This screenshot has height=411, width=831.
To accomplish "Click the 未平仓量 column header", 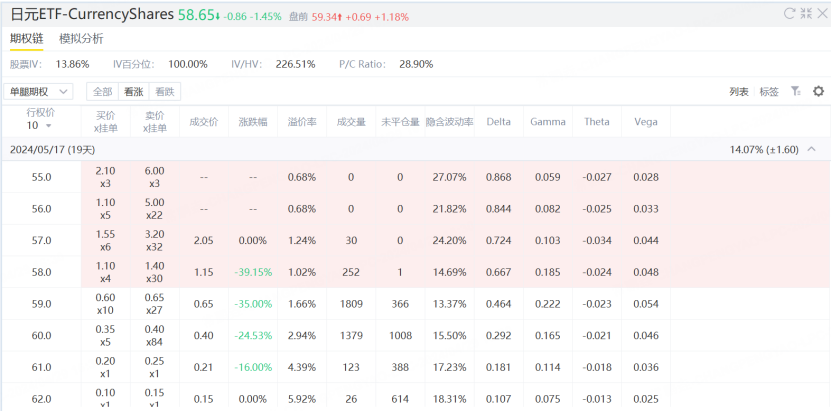I will coord(400,122).
